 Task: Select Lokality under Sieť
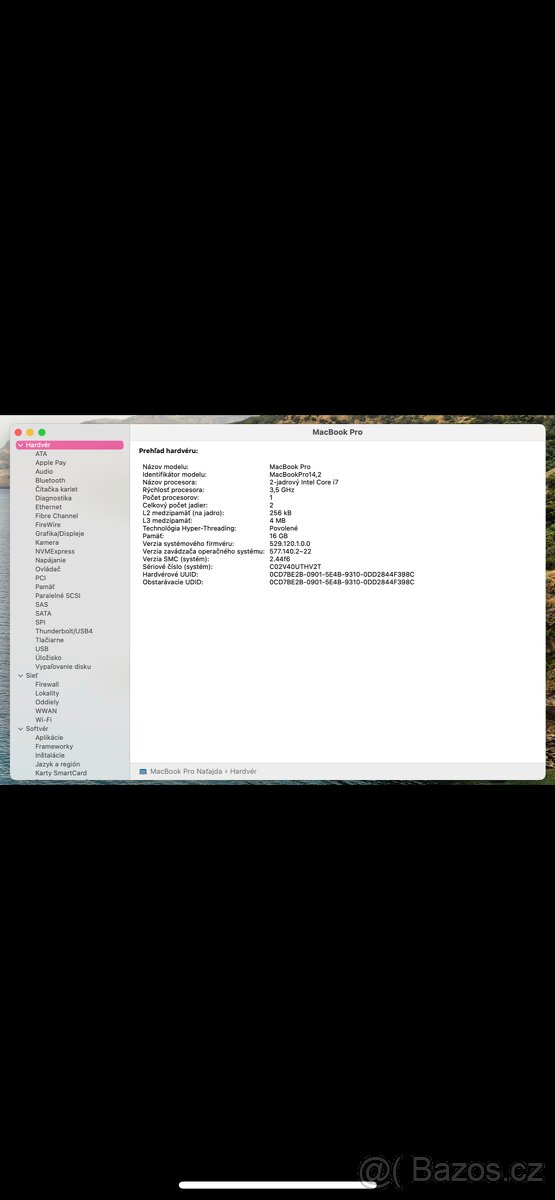pos(47,693)
